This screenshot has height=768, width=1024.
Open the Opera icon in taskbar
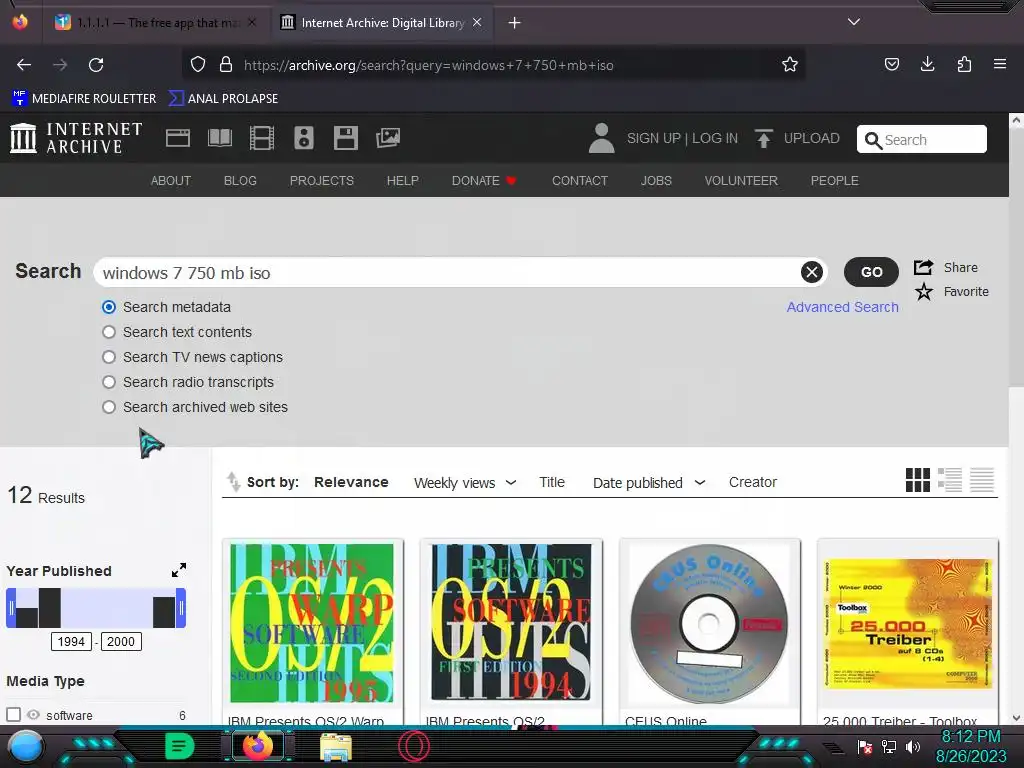pyautogui.click(x=414, y=746)
